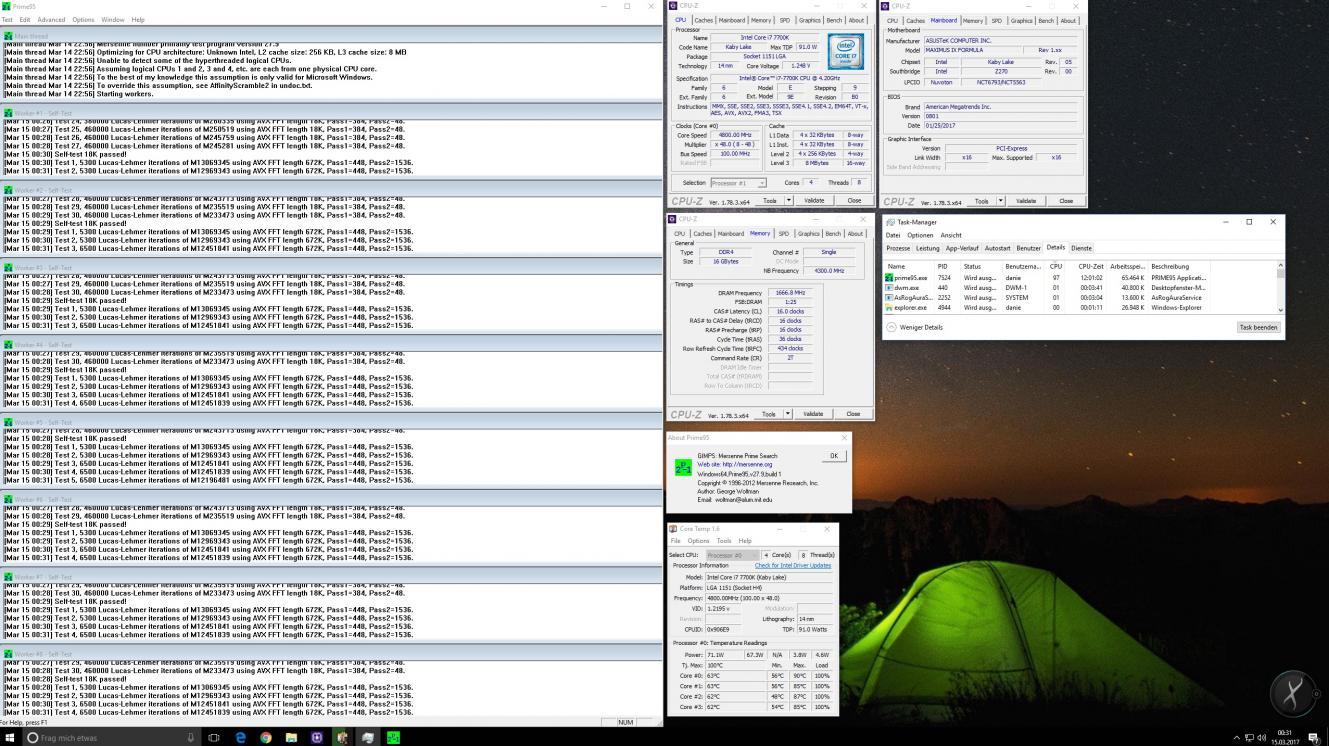
Task: Switch to the Prozesse tab in Task-Manager
Action: pos(898,248)
